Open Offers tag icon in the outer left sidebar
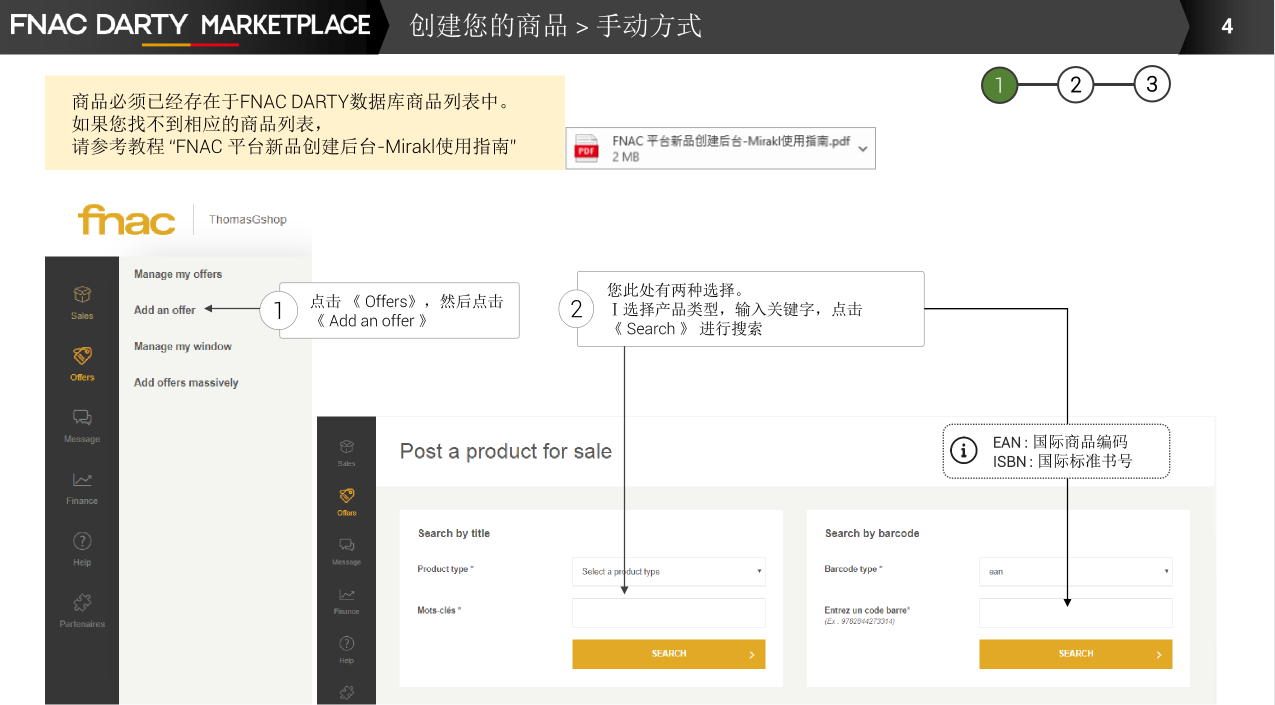The width and height of the screenshot is (1275, 705). [82, 356]
